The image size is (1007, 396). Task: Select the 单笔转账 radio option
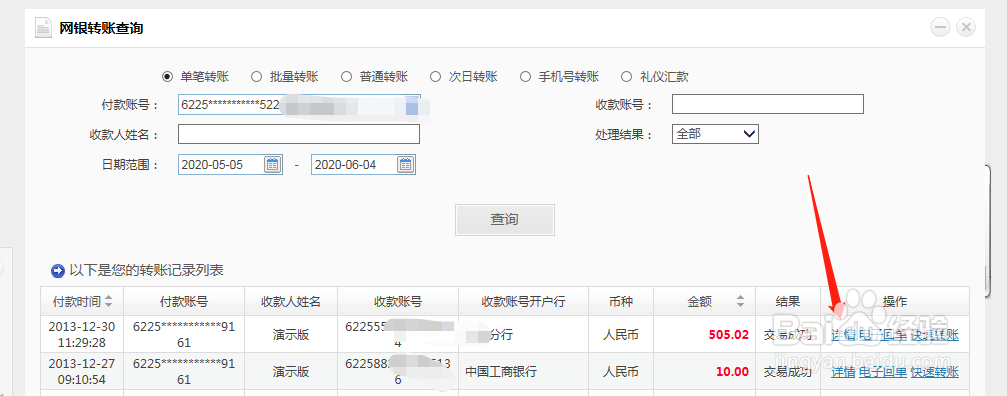tap(168, 77)
